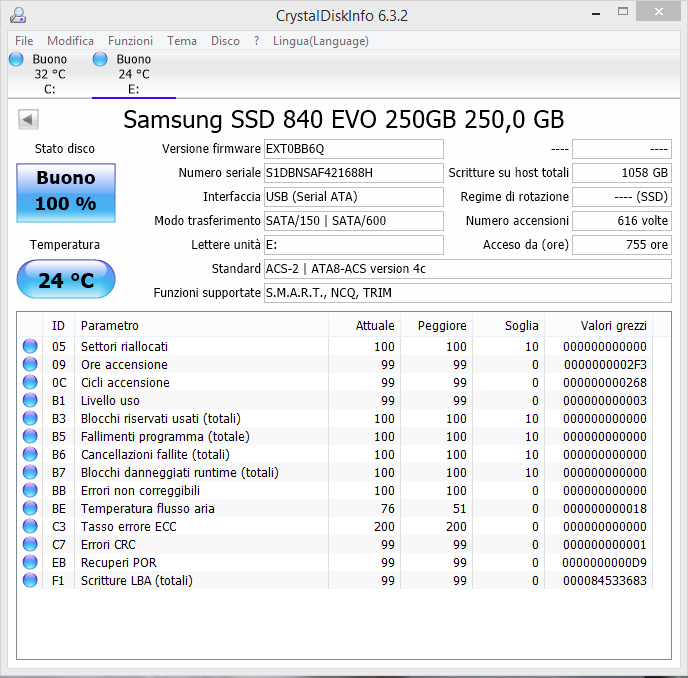
Task: Select the E: drive tab at 24 °C
Action: pyautogui.click(x=134, y=74)
